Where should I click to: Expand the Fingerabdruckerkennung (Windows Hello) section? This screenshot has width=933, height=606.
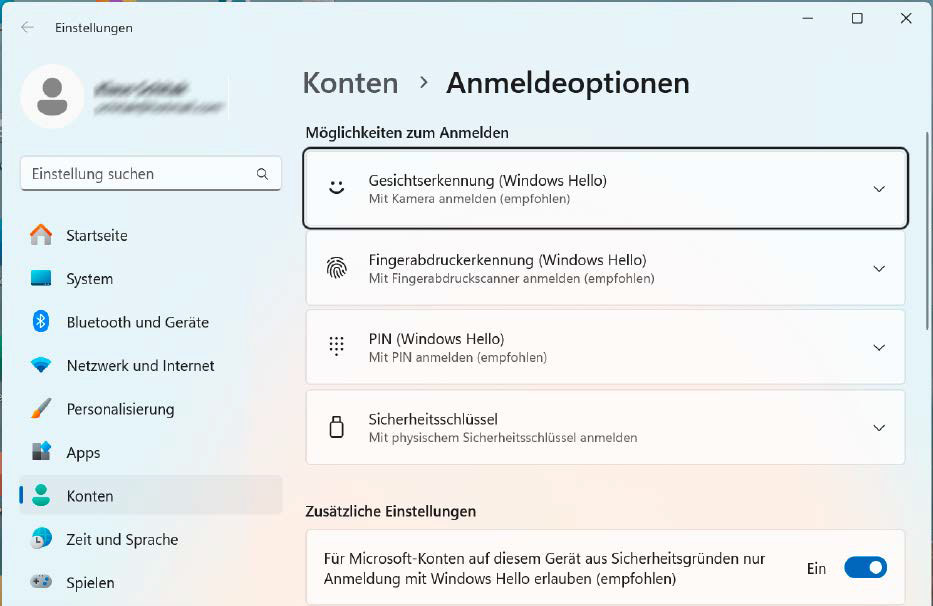coord(879,268)
